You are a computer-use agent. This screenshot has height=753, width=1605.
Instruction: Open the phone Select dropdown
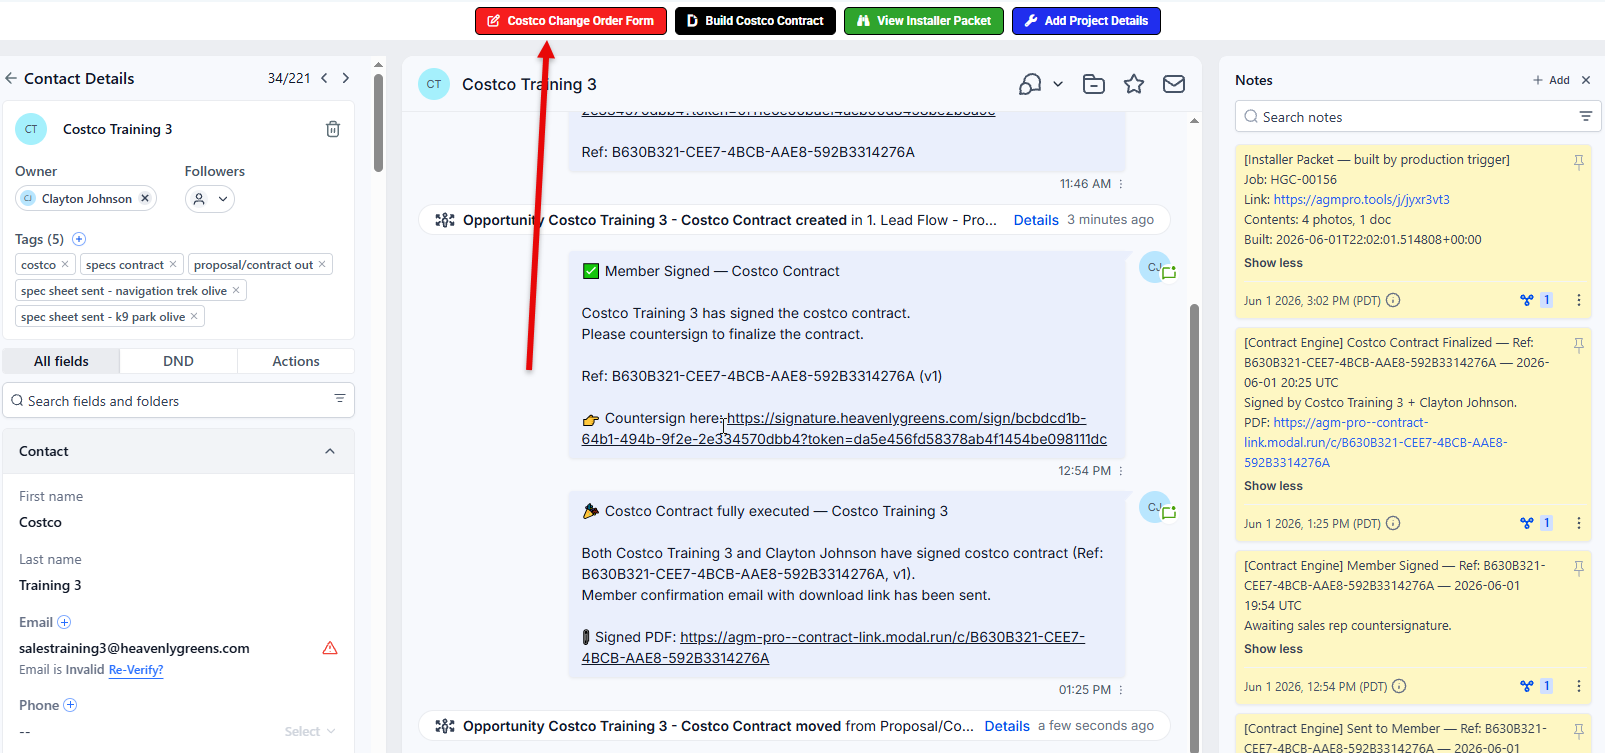(310, 731)
